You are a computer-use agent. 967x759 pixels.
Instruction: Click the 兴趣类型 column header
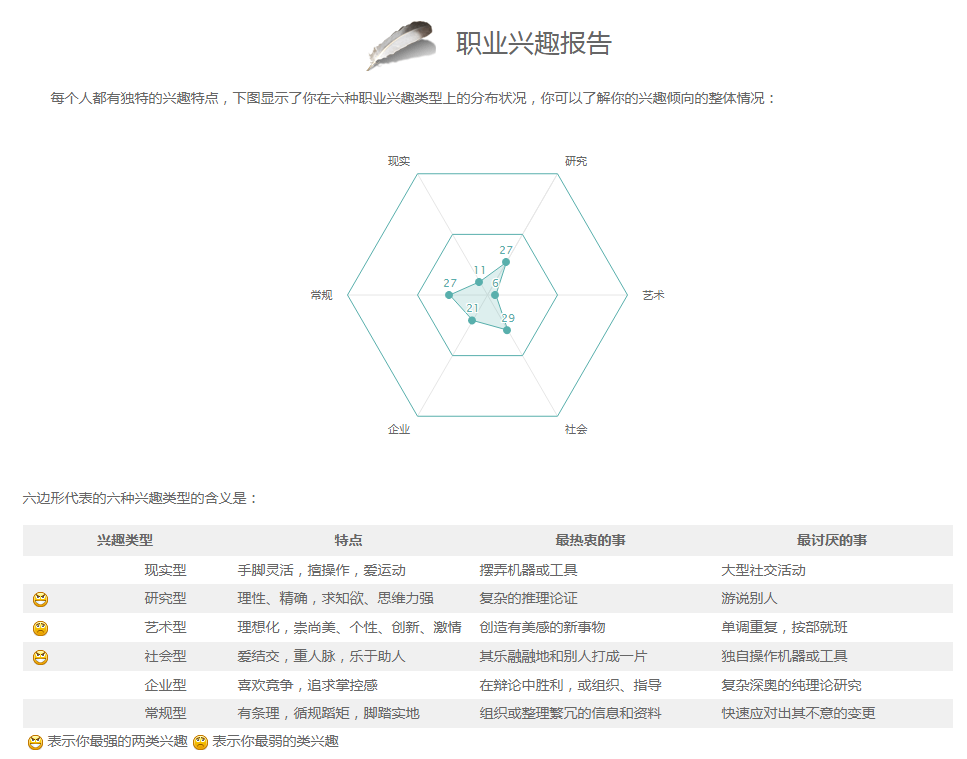click(x=125, y=540)
